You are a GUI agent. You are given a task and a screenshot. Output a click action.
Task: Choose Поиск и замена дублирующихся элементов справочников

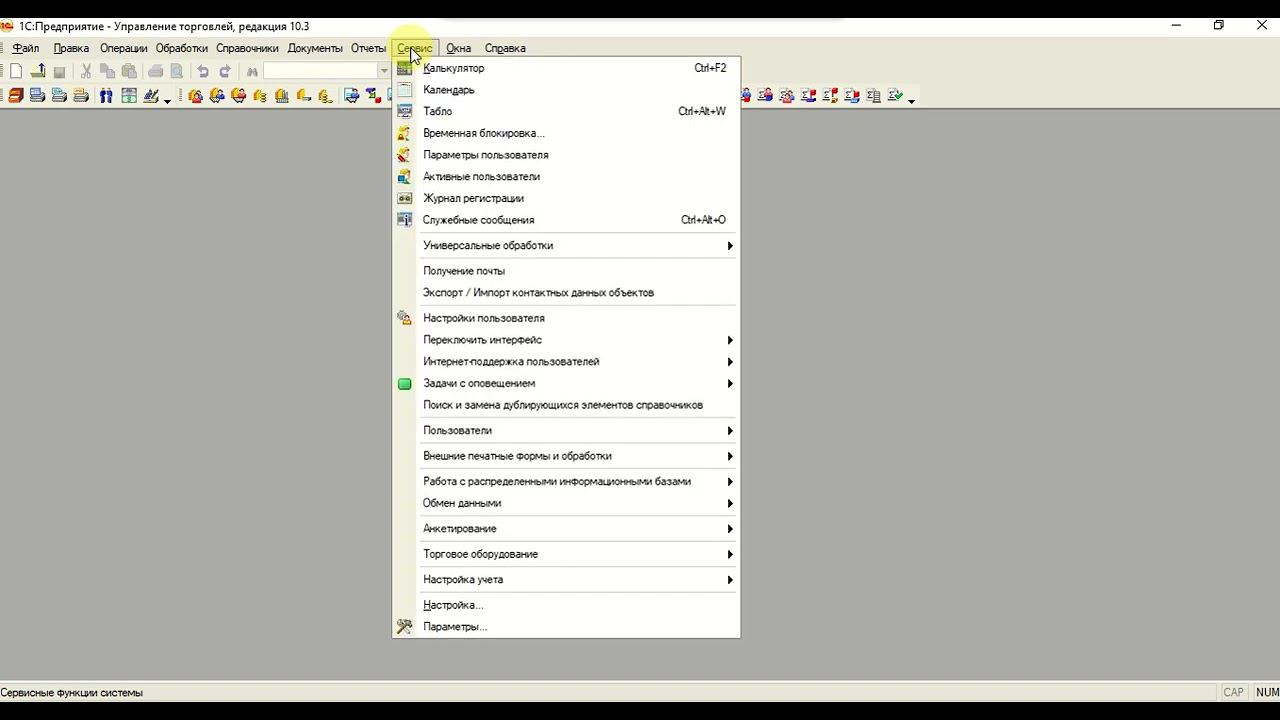tap(566, 405)
